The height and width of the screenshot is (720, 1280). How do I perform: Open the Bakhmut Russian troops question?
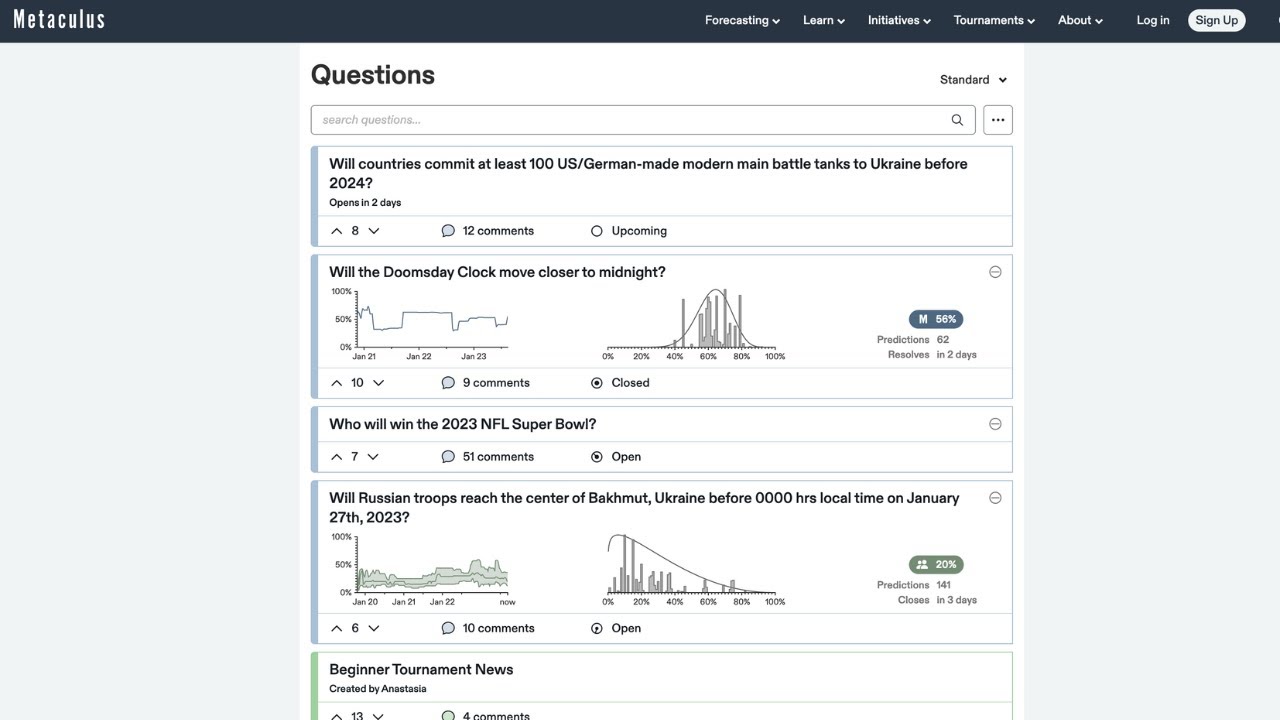click(644, 507)
